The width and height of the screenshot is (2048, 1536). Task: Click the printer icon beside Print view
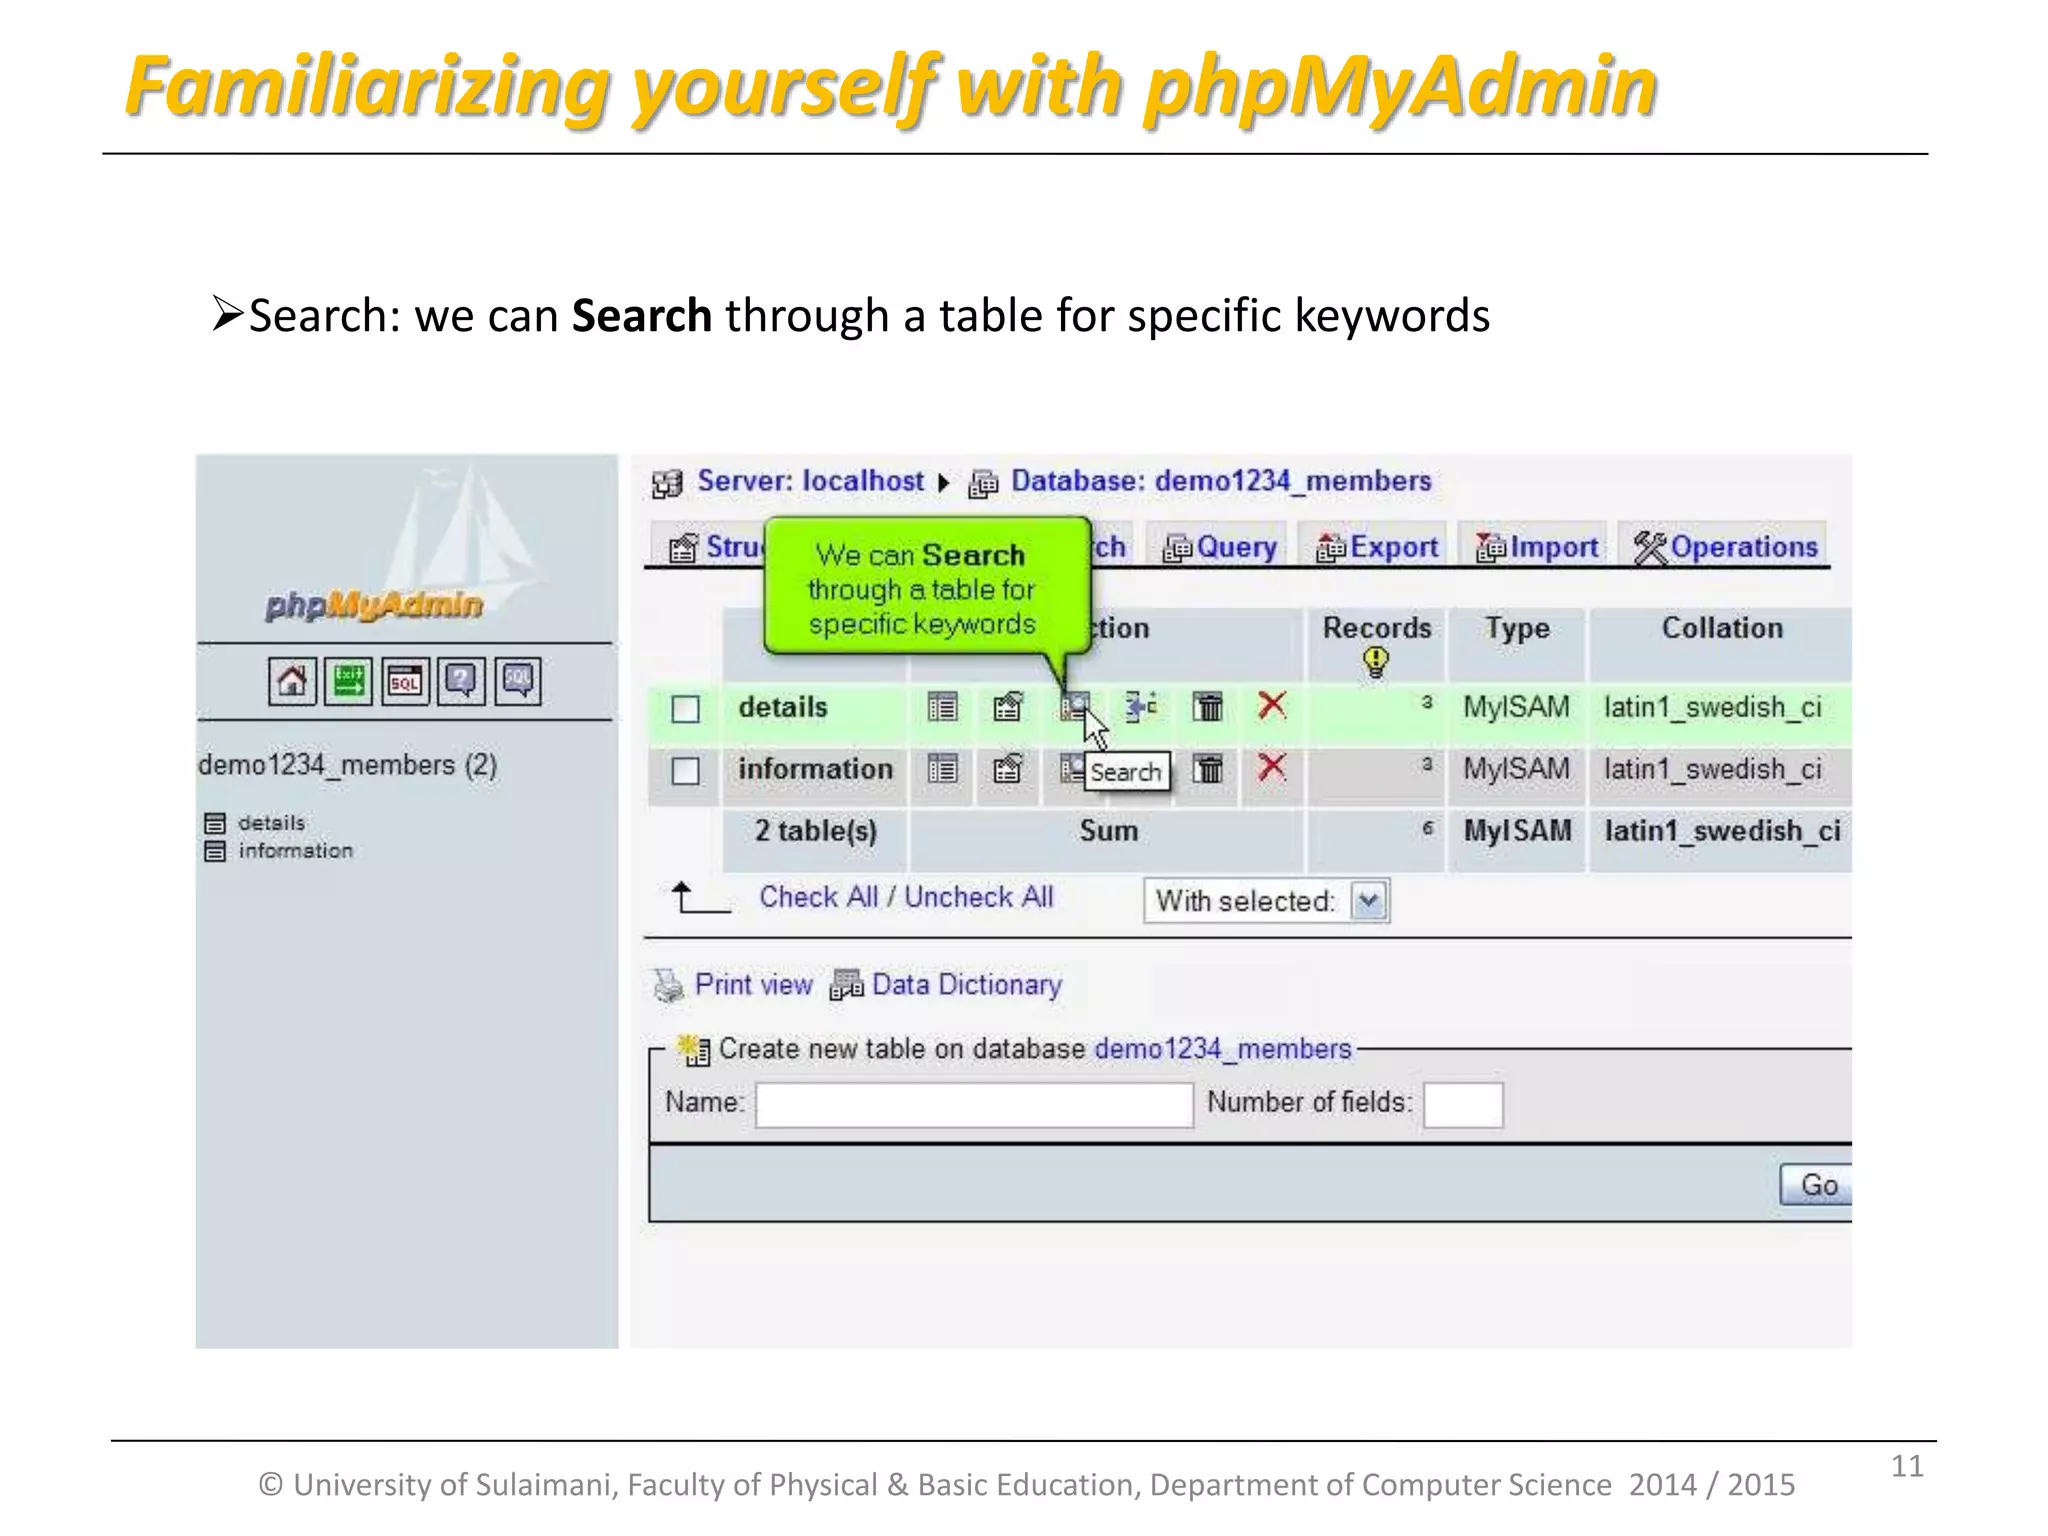pyautogui.click(x=668, y=986)
